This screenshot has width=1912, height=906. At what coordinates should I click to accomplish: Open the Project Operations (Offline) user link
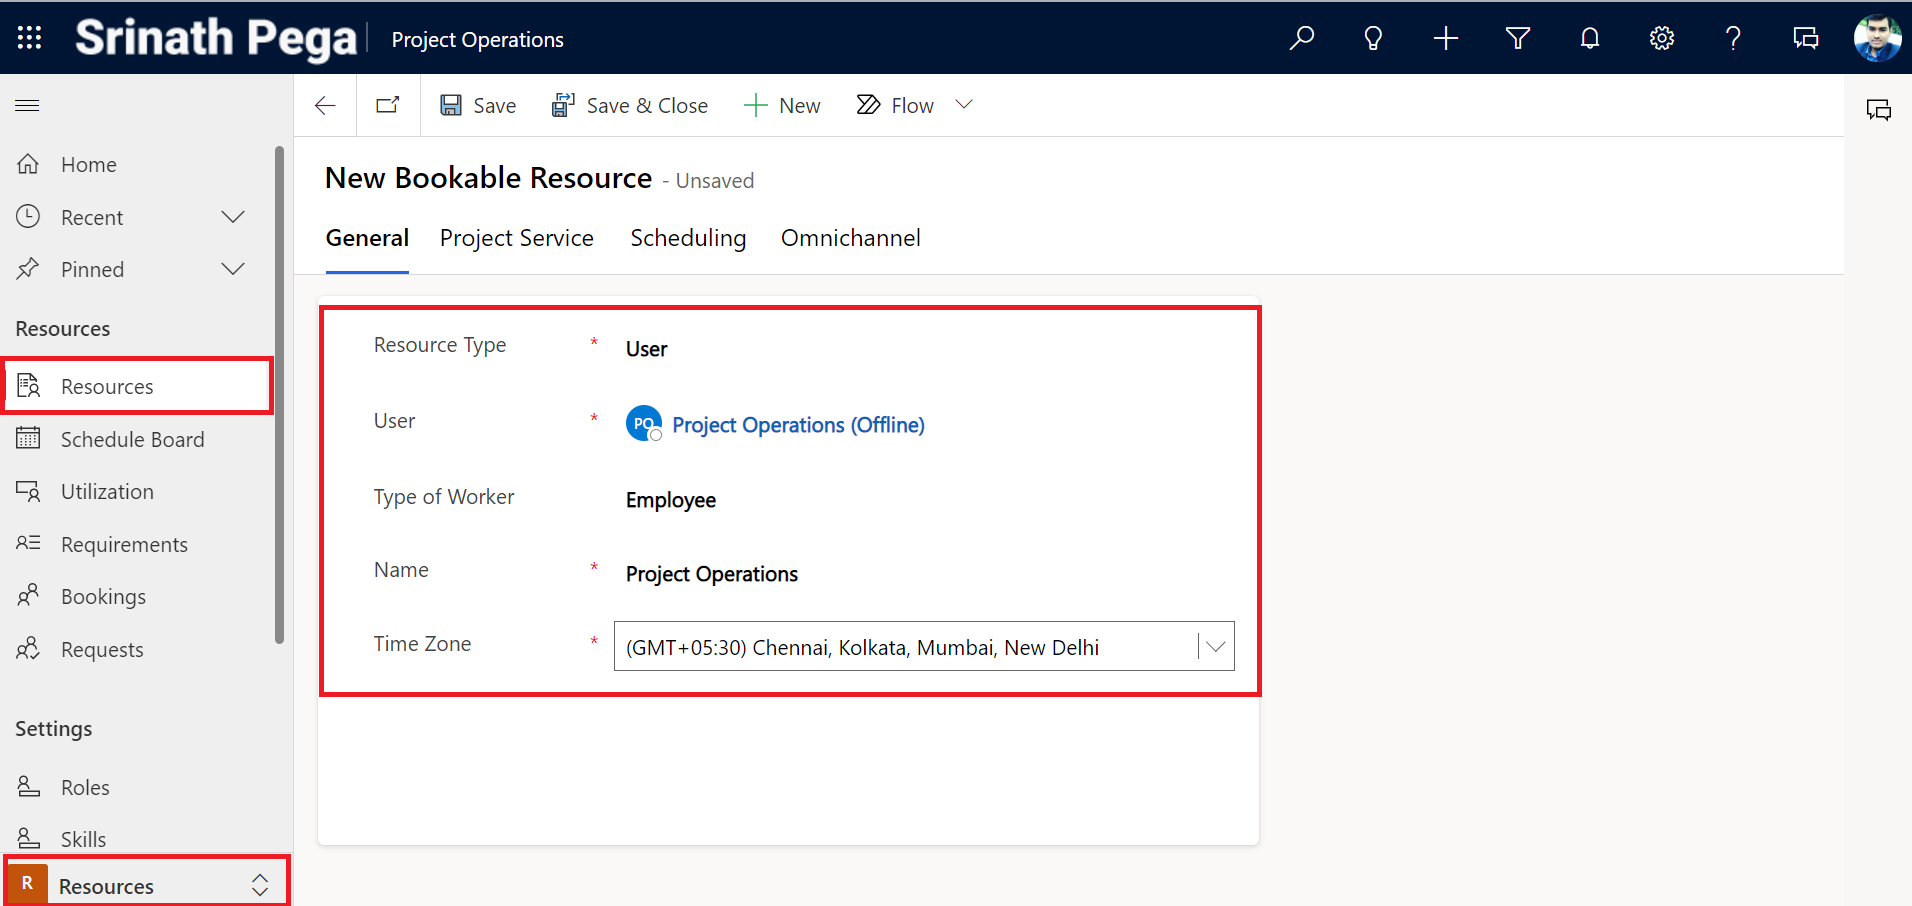pyautogui.click(x=798, y=425)
